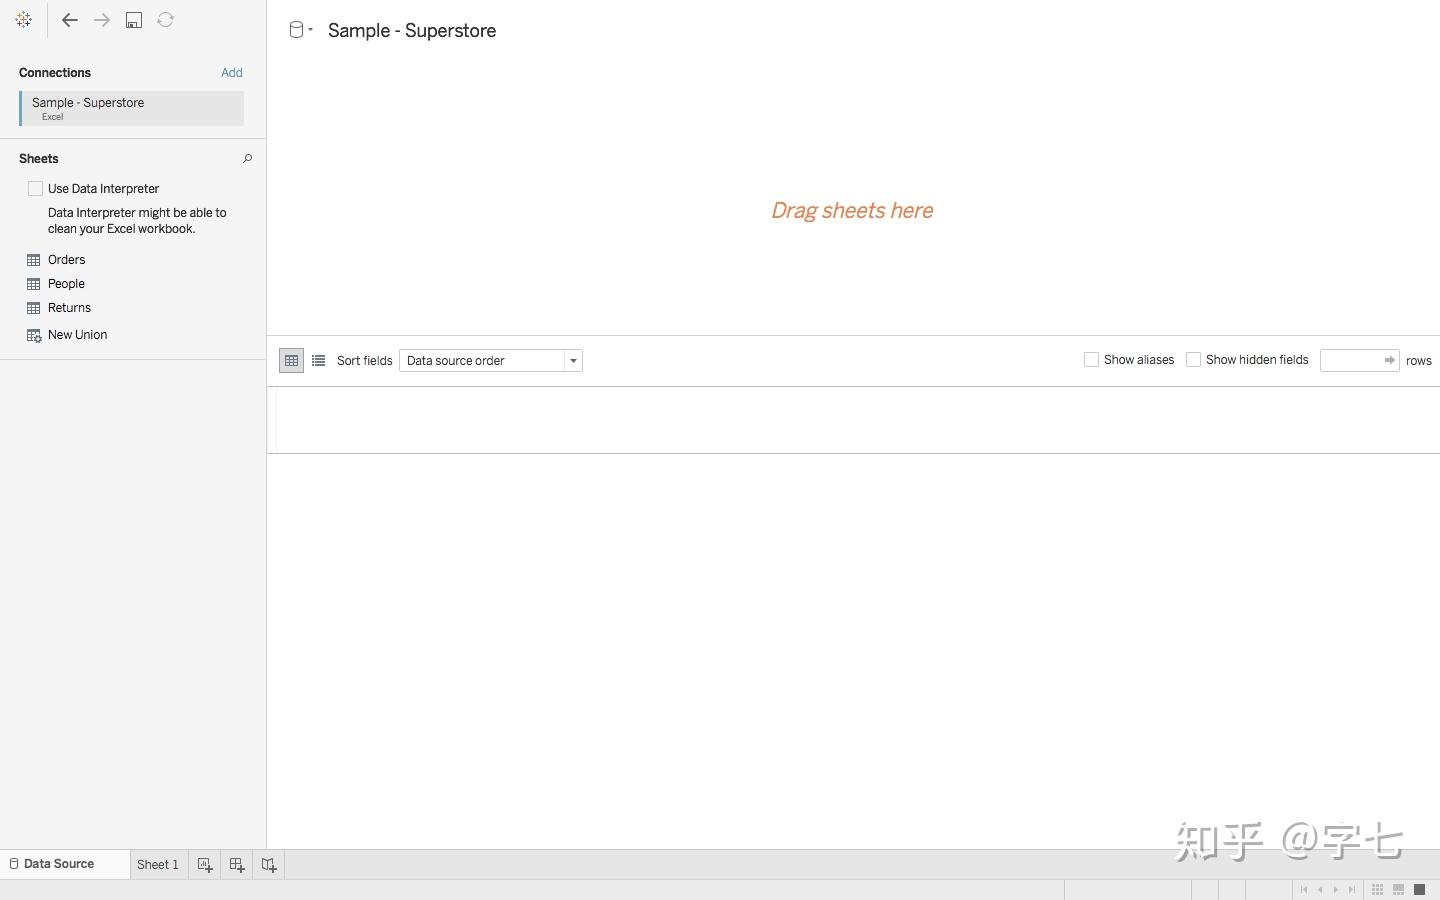Open the data source cylinder icon menu
Image resolution: width=1440 pixels, height=900 pixels.
(x=300, y=30)
